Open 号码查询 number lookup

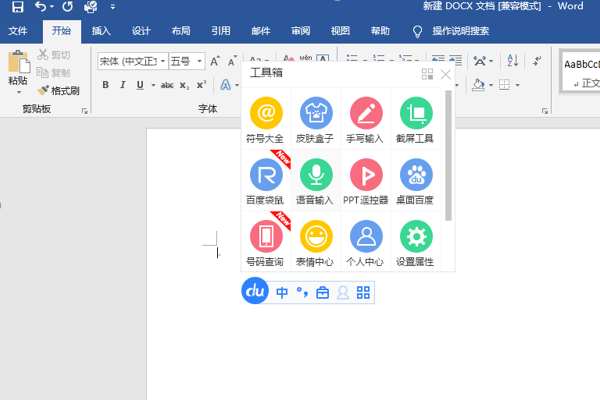(266, 242)
